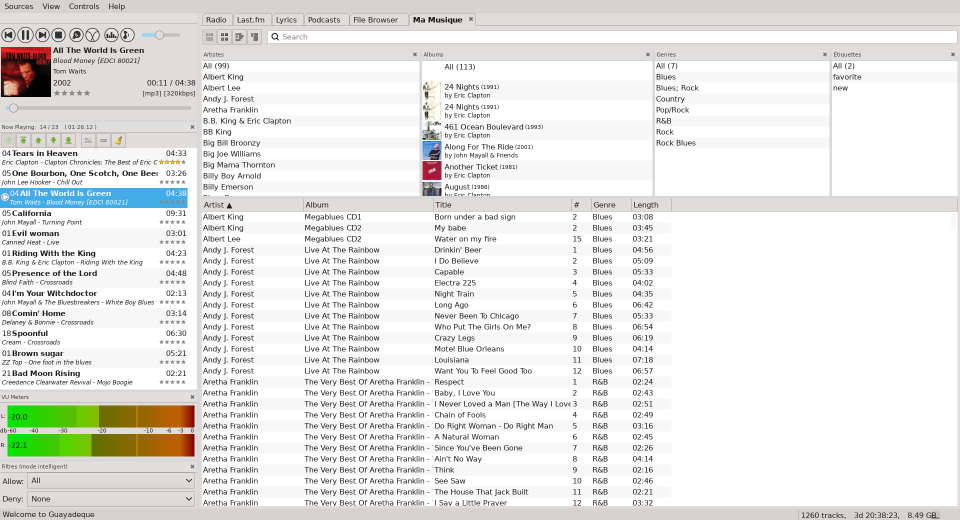
Task: Pause the current playback
Action: point(26,36)
